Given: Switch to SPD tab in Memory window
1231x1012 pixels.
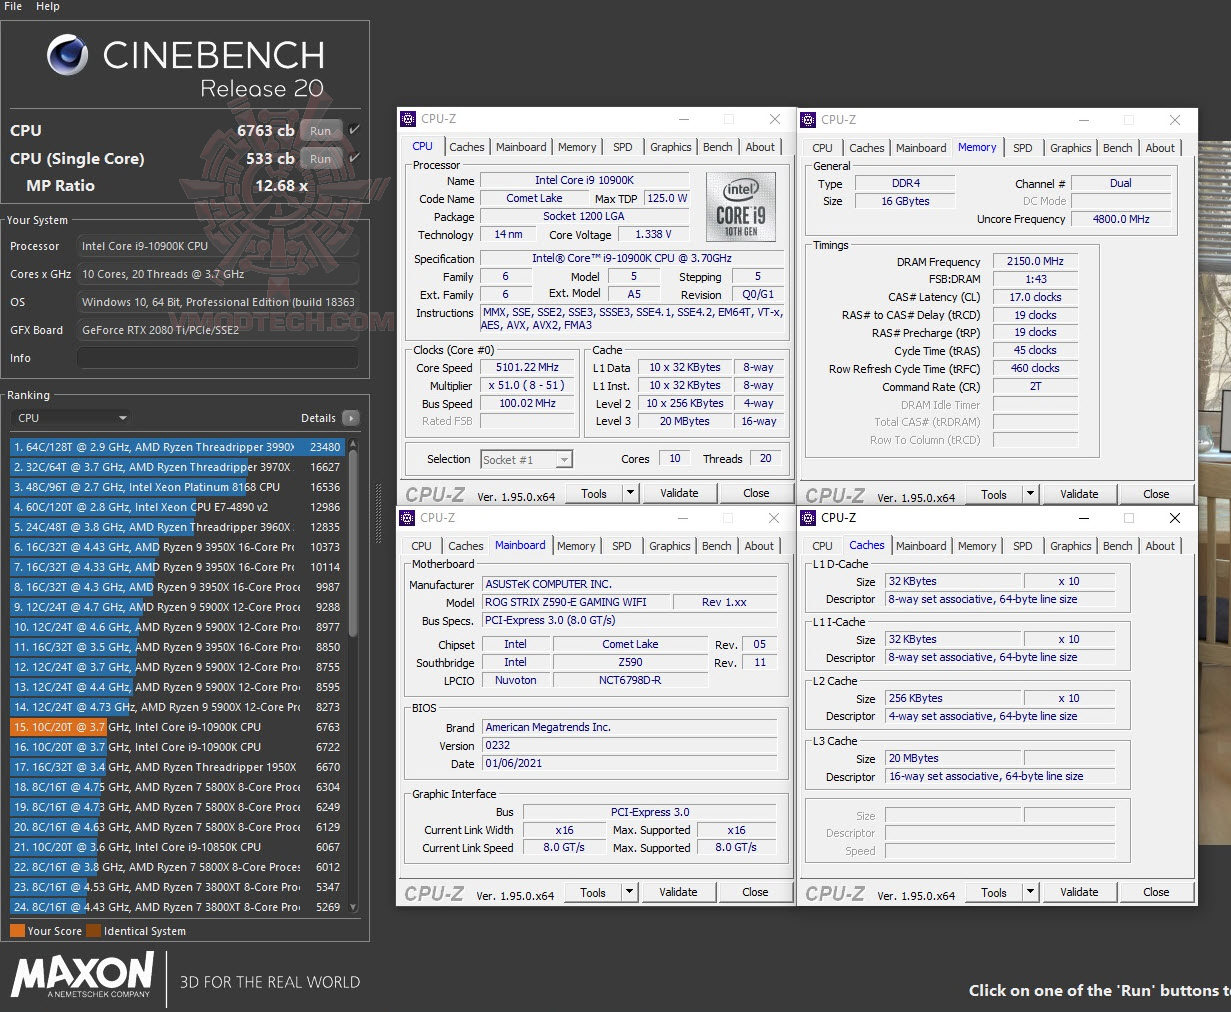Looking at the screenshot, I should coord(1022,148).
